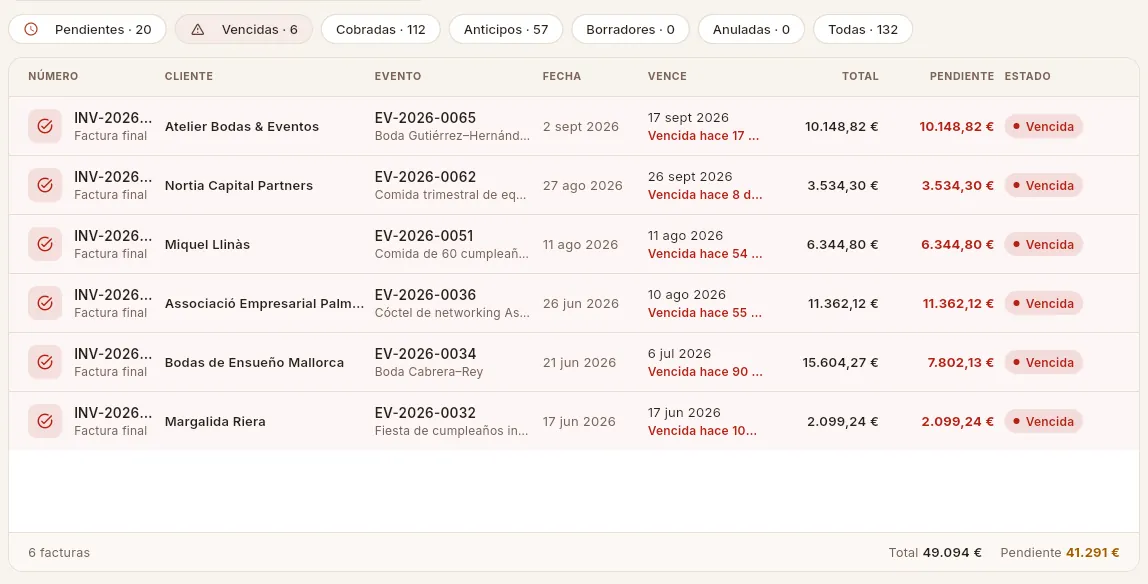Open event EV-2026-0051
This screenshot has height=584, width=1148.
click(x=424, y=236)
